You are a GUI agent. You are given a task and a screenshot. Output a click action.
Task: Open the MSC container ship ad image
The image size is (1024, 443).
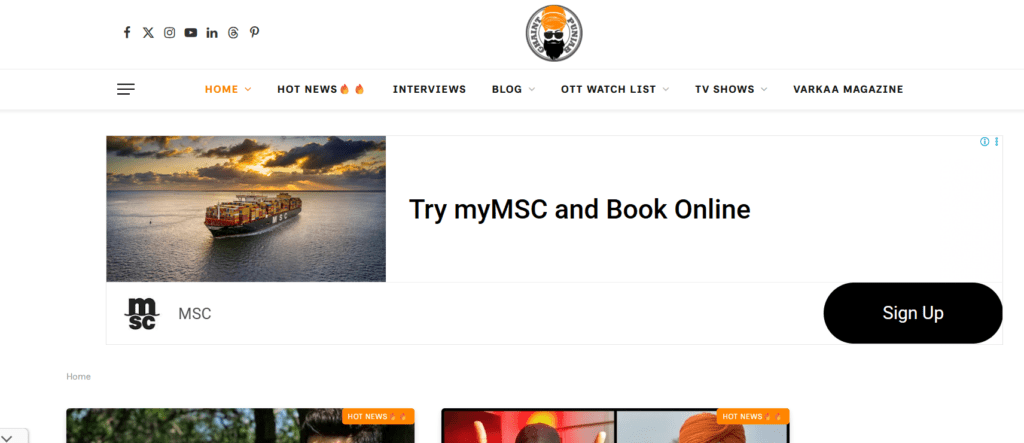[246, 208]
